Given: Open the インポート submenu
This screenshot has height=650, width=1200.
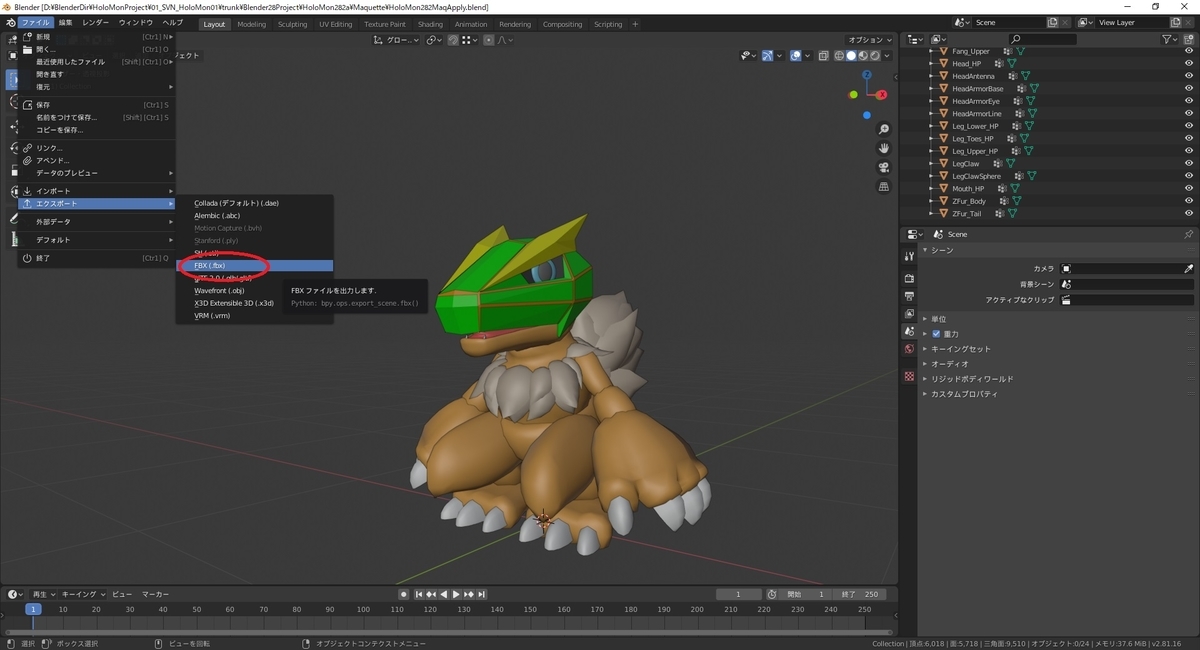Looking at the screenshot, I should click(97, 191).
